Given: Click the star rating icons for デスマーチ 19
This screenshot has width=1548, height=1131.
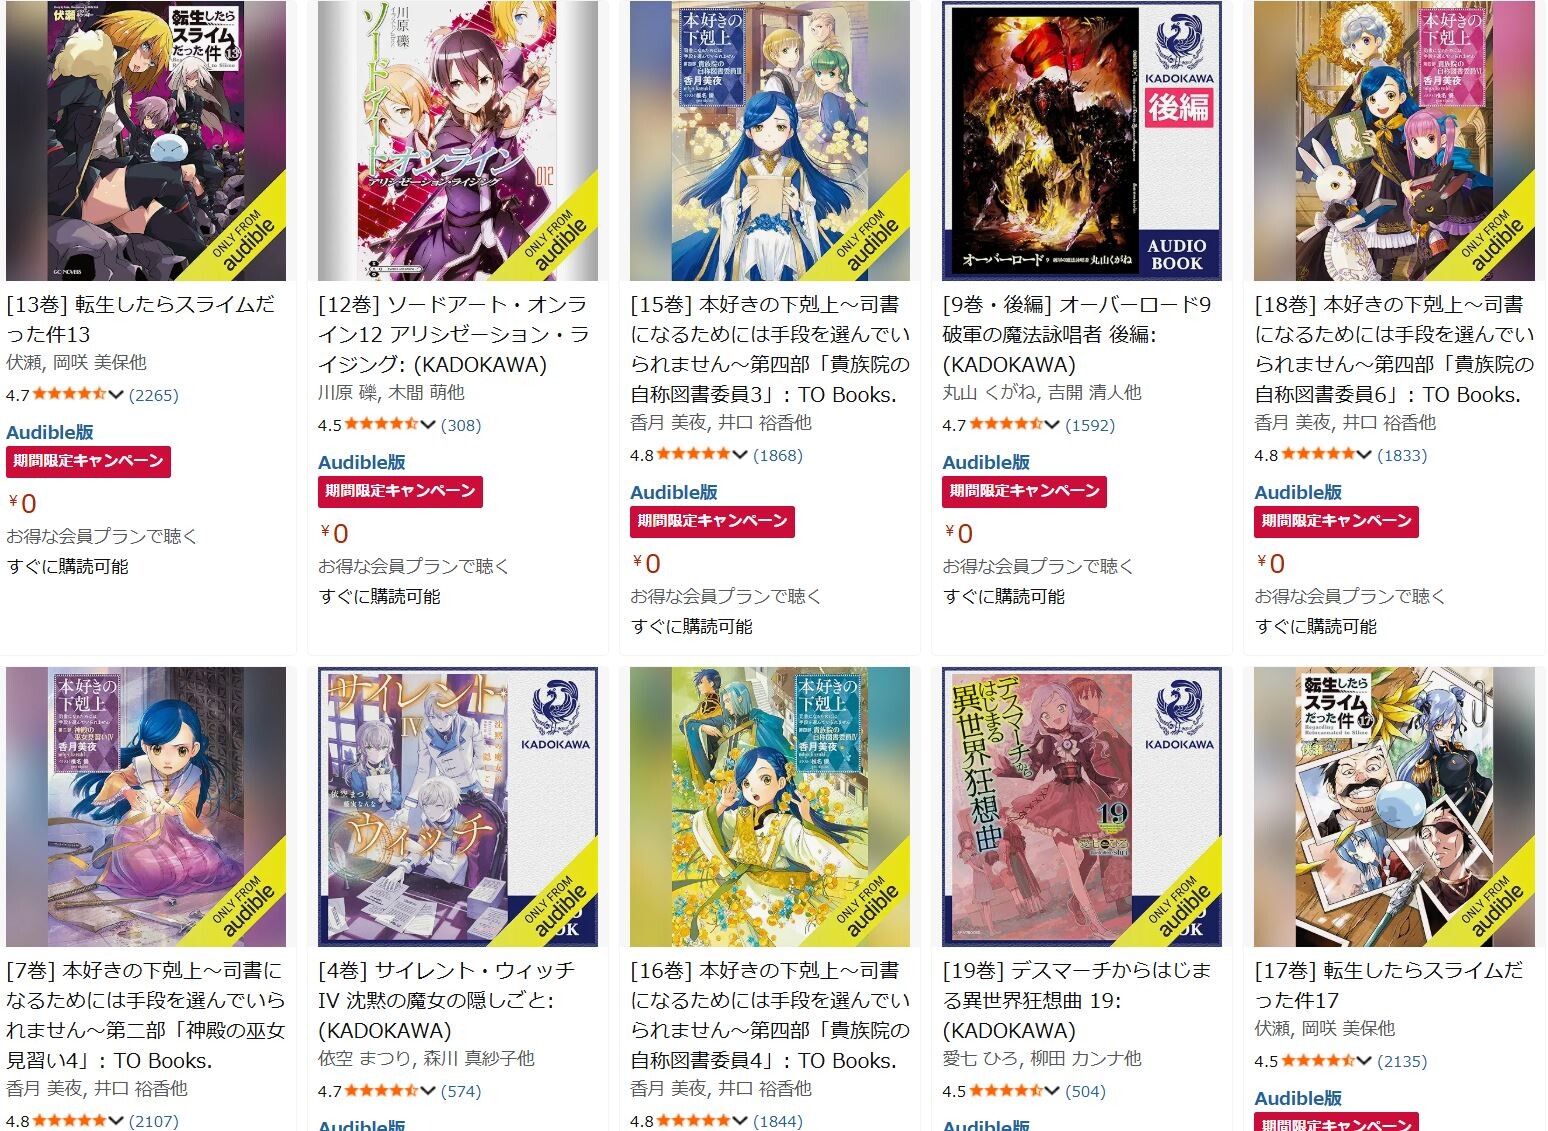Looking at the screenshot, I should tap(1006, 1091).
